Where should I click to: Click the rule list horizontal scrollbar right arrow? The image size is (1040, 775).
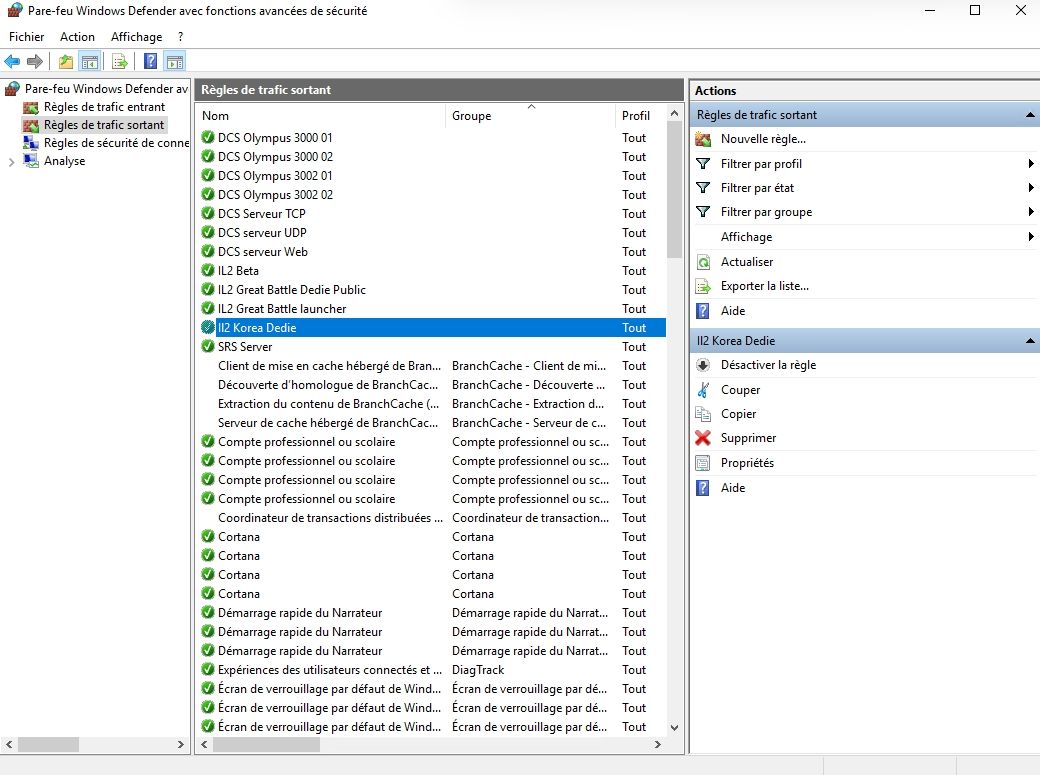(x=657, y=744)
